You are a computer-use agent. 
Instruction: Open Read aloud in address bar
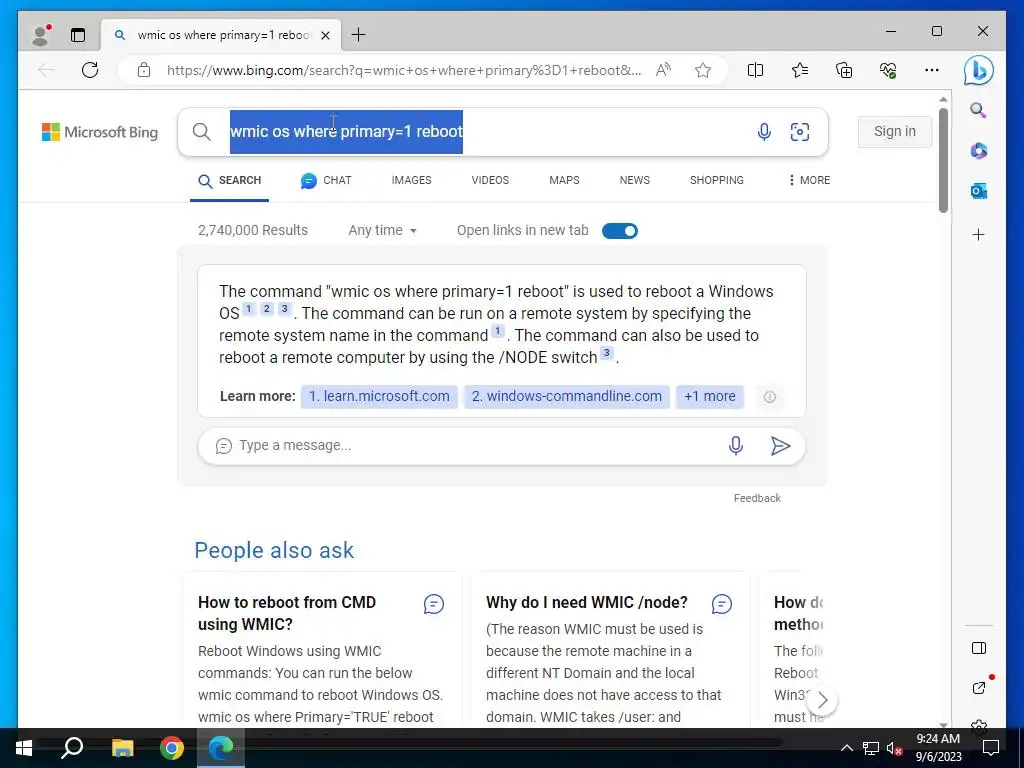pyautogui.click(x=663, y=70)
